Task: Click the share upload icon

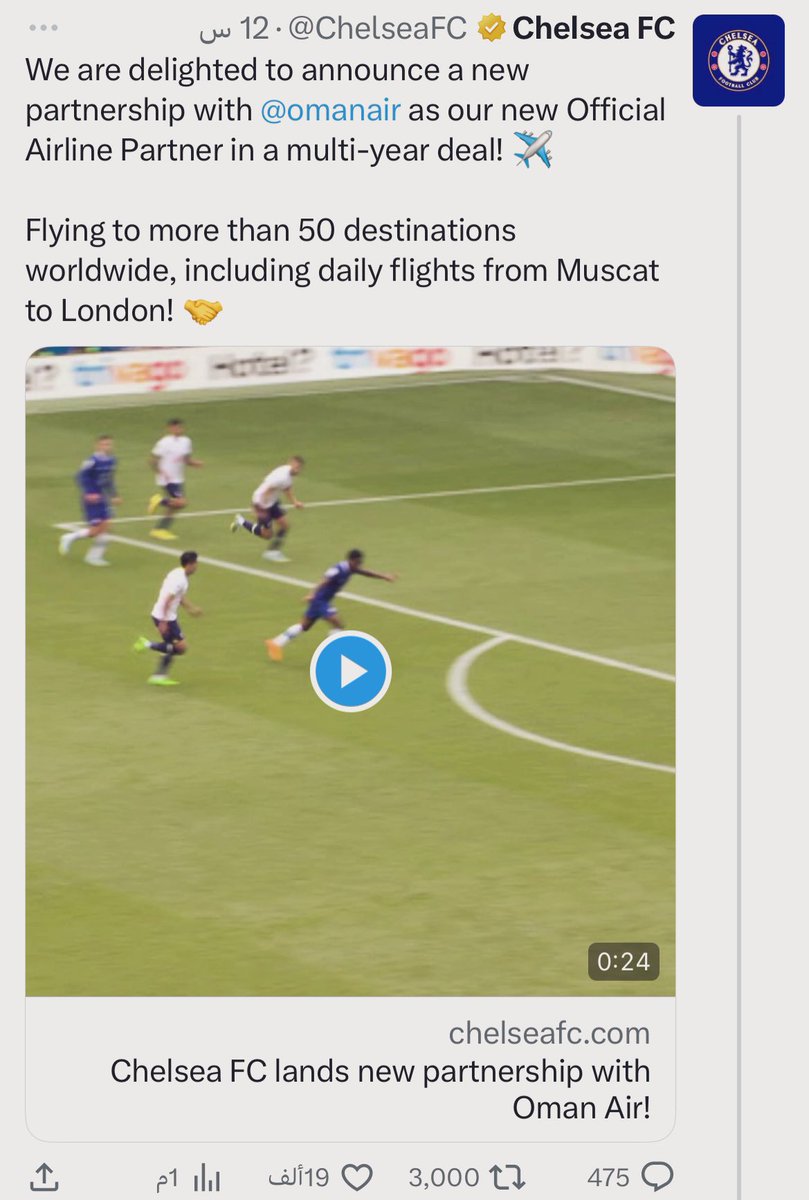Action: (42, 1176)
